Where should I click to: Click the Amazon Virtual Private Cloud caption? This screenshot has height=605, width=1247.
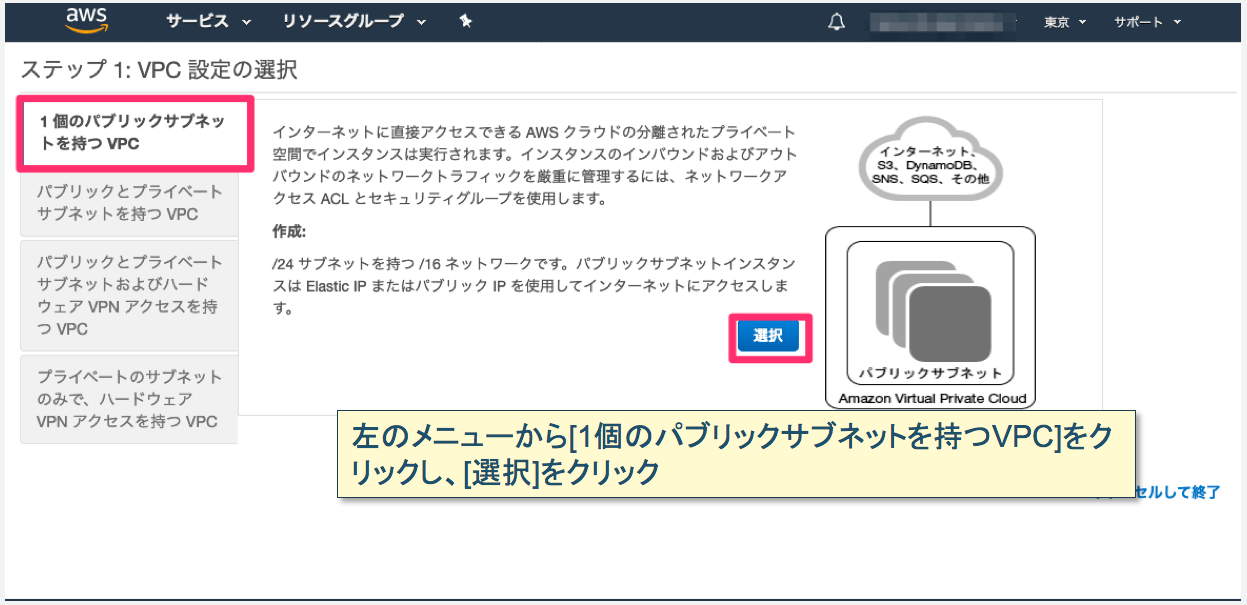932,399
